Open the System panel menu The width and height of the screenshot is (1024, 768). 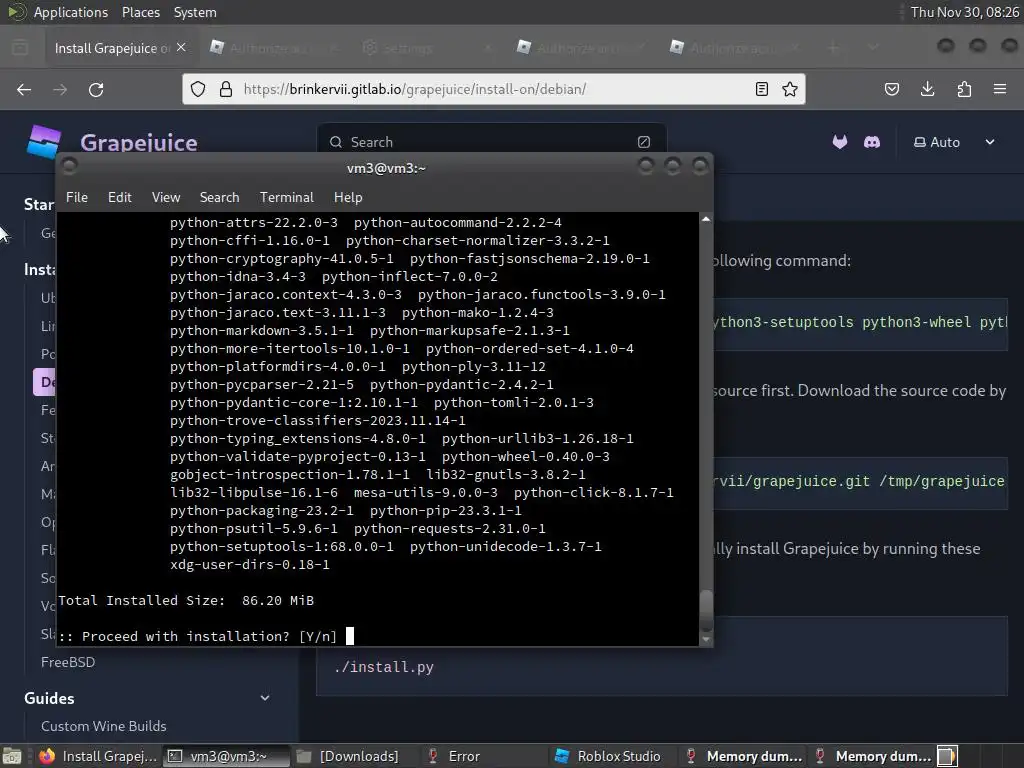(x=195, y=12)
